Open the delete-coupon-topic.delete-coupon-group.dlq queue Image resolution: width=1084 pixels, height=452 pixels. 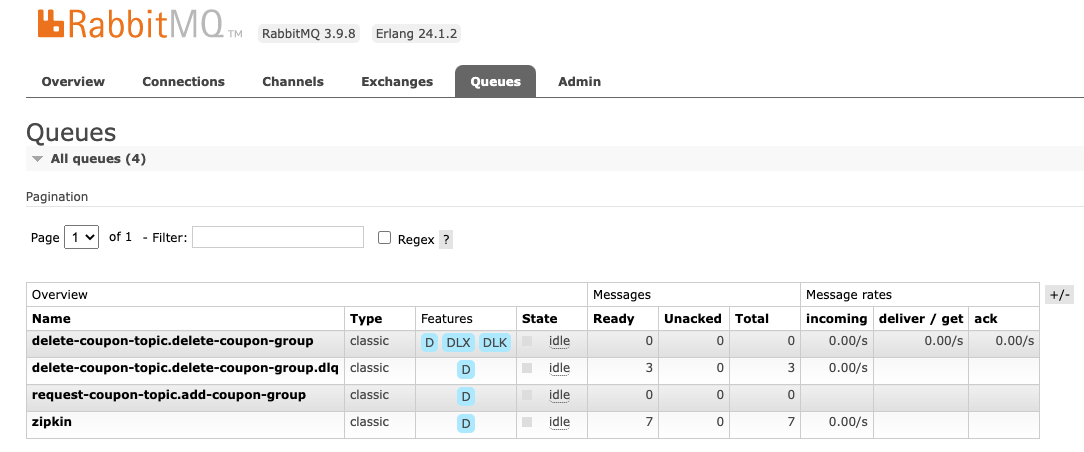click(x=185, y=368)
